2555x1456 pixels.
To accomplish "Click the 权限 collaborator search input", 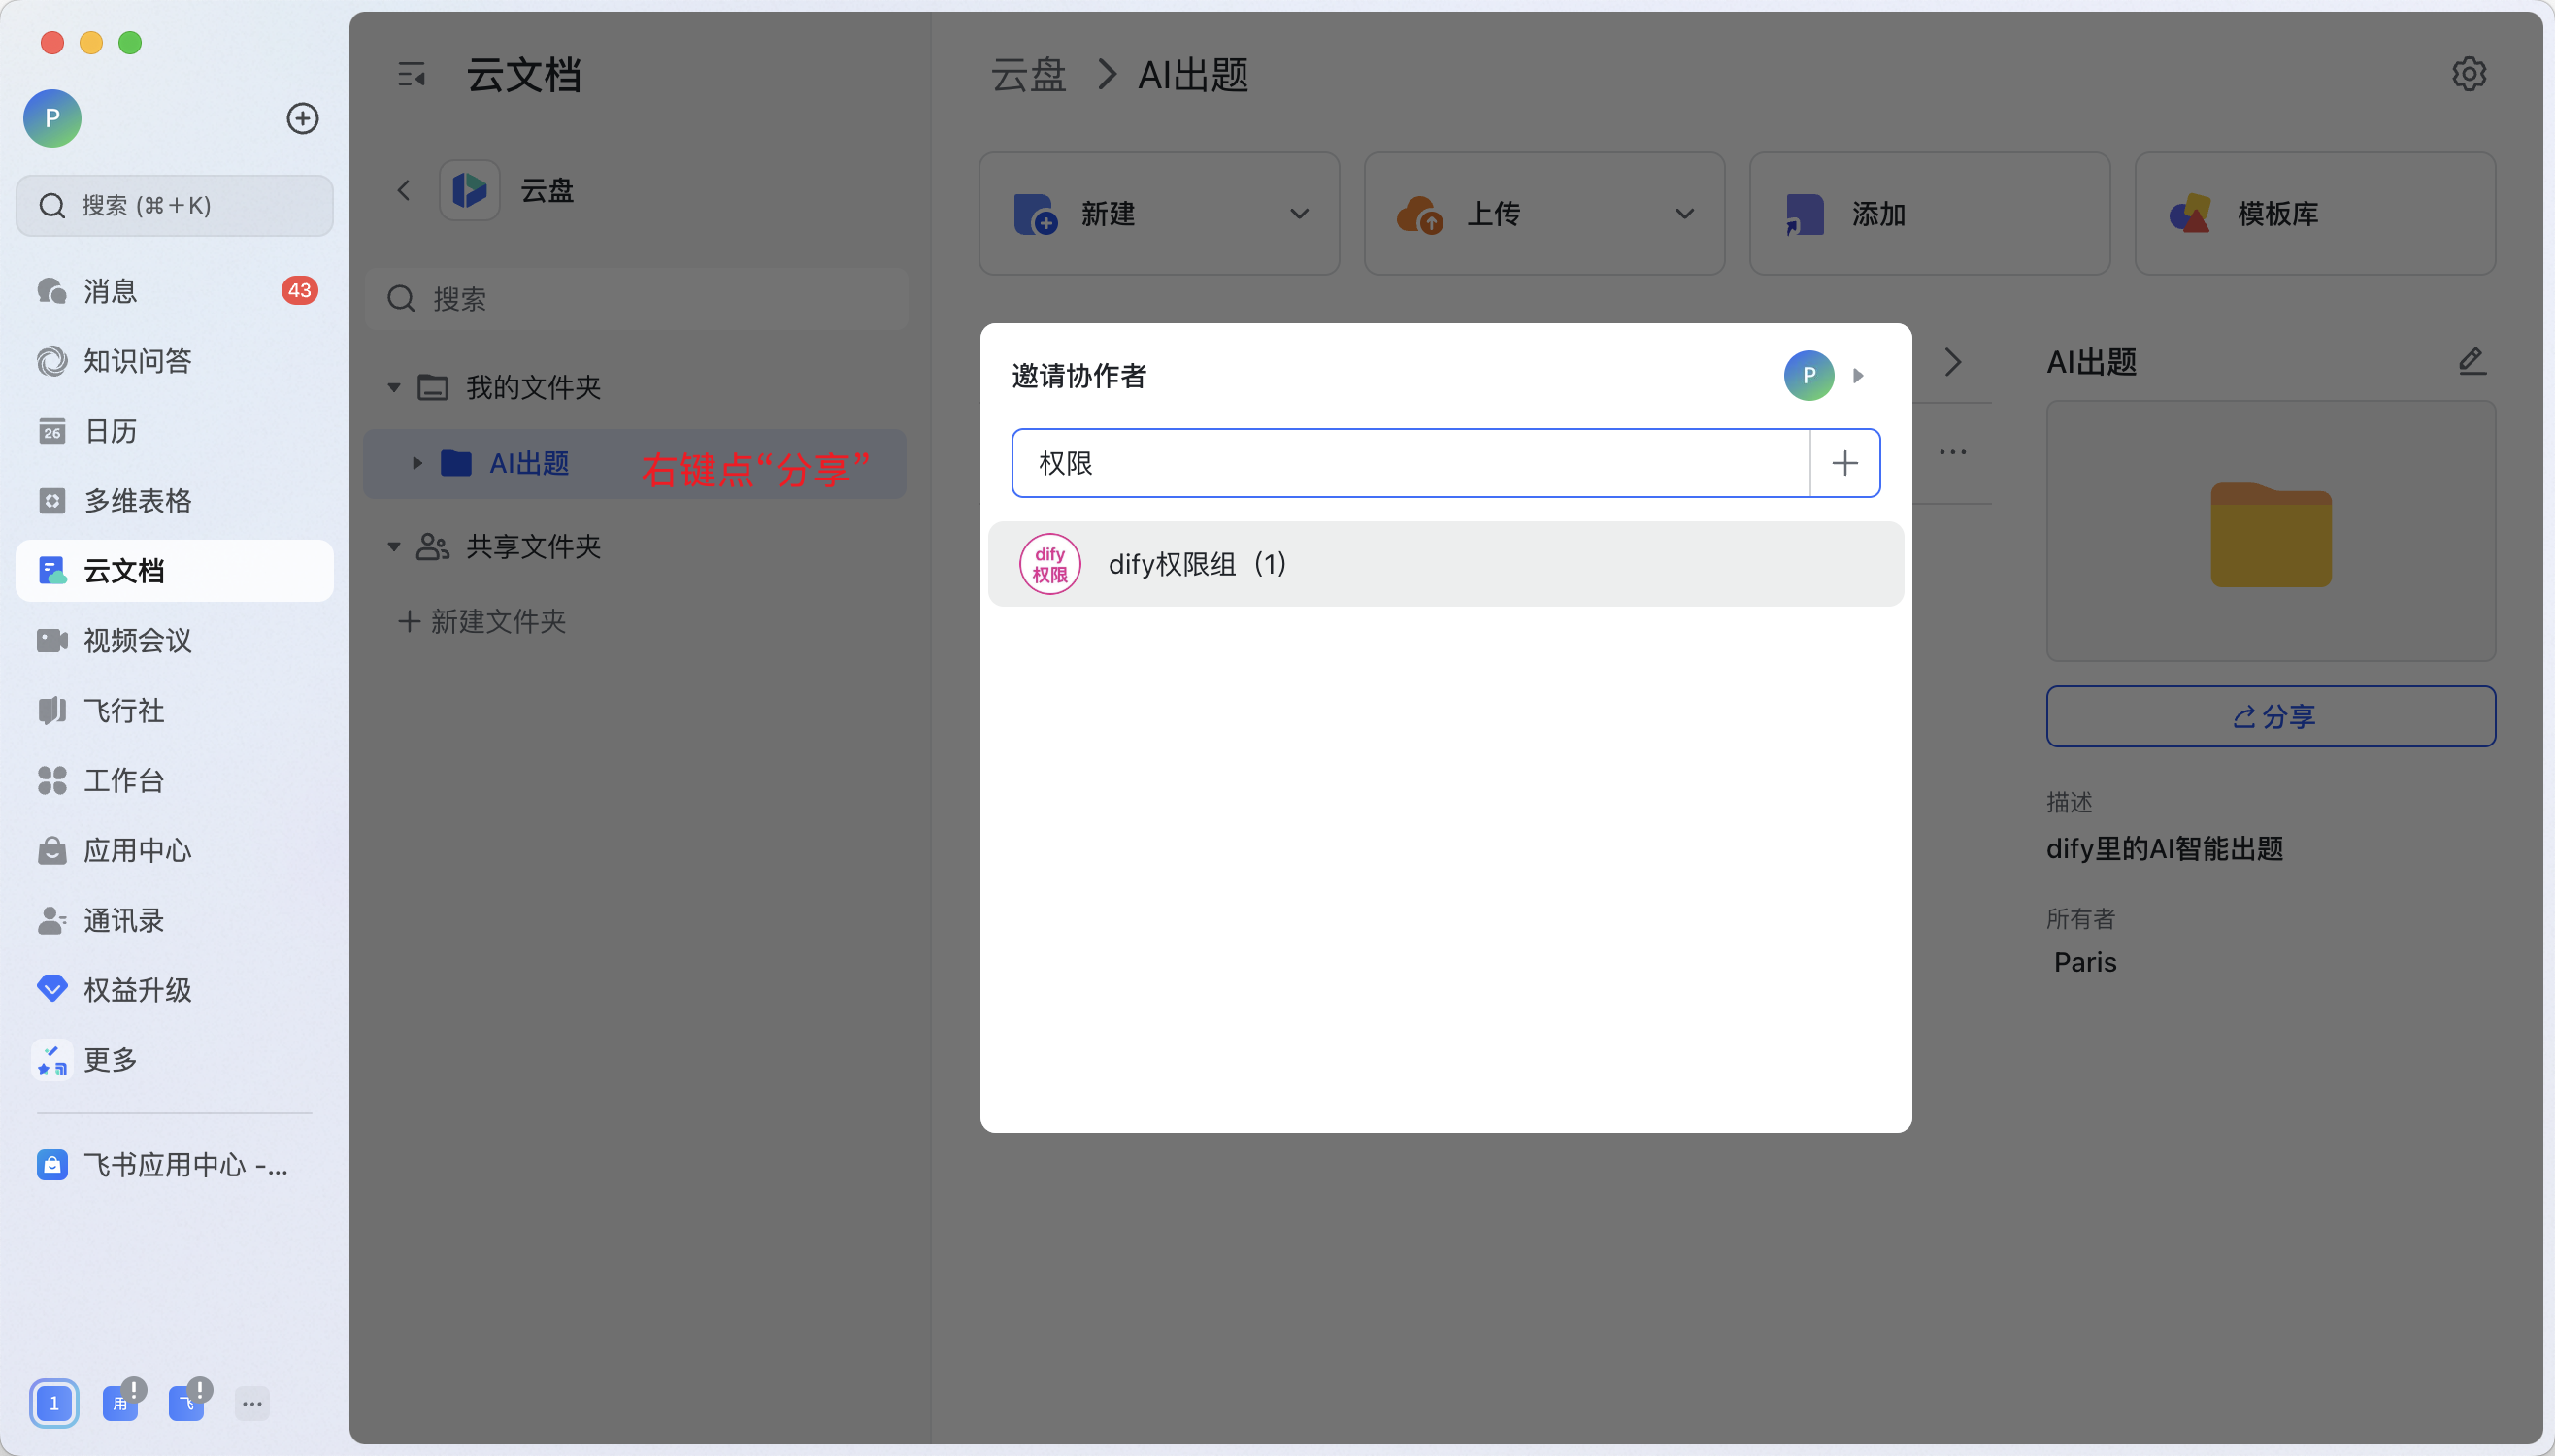I will pyautogui.click(x=1408, y=463).
